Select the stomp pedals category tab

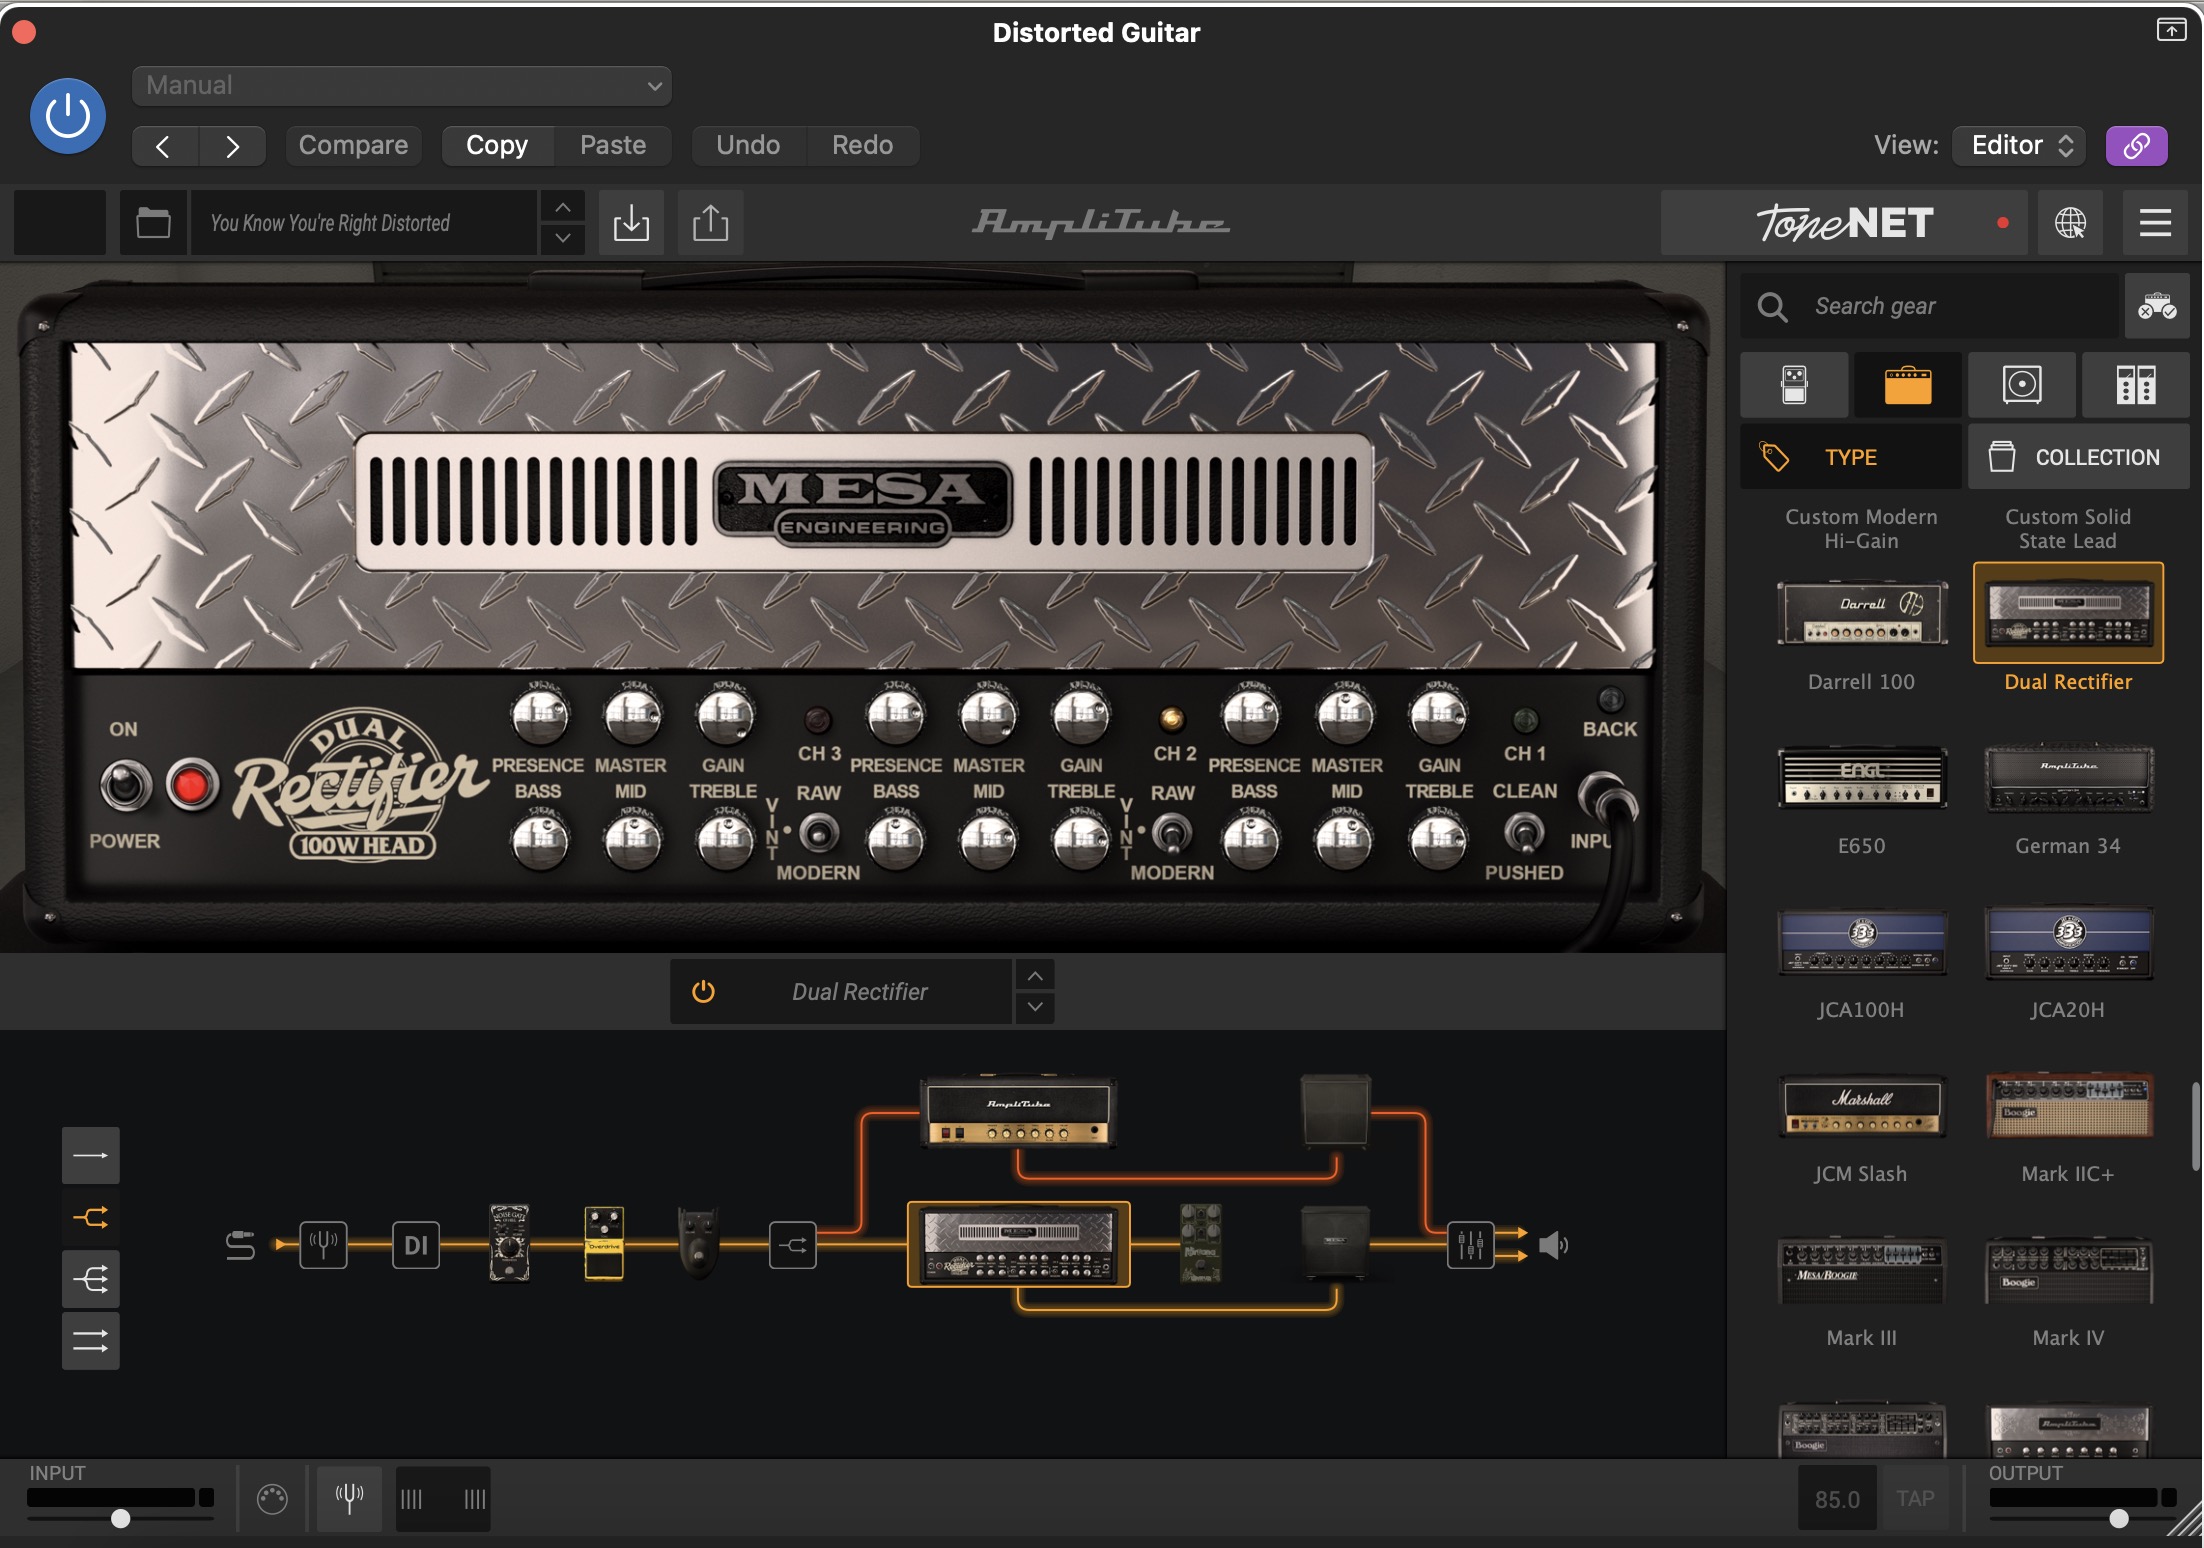click(x=1794, y=385)
